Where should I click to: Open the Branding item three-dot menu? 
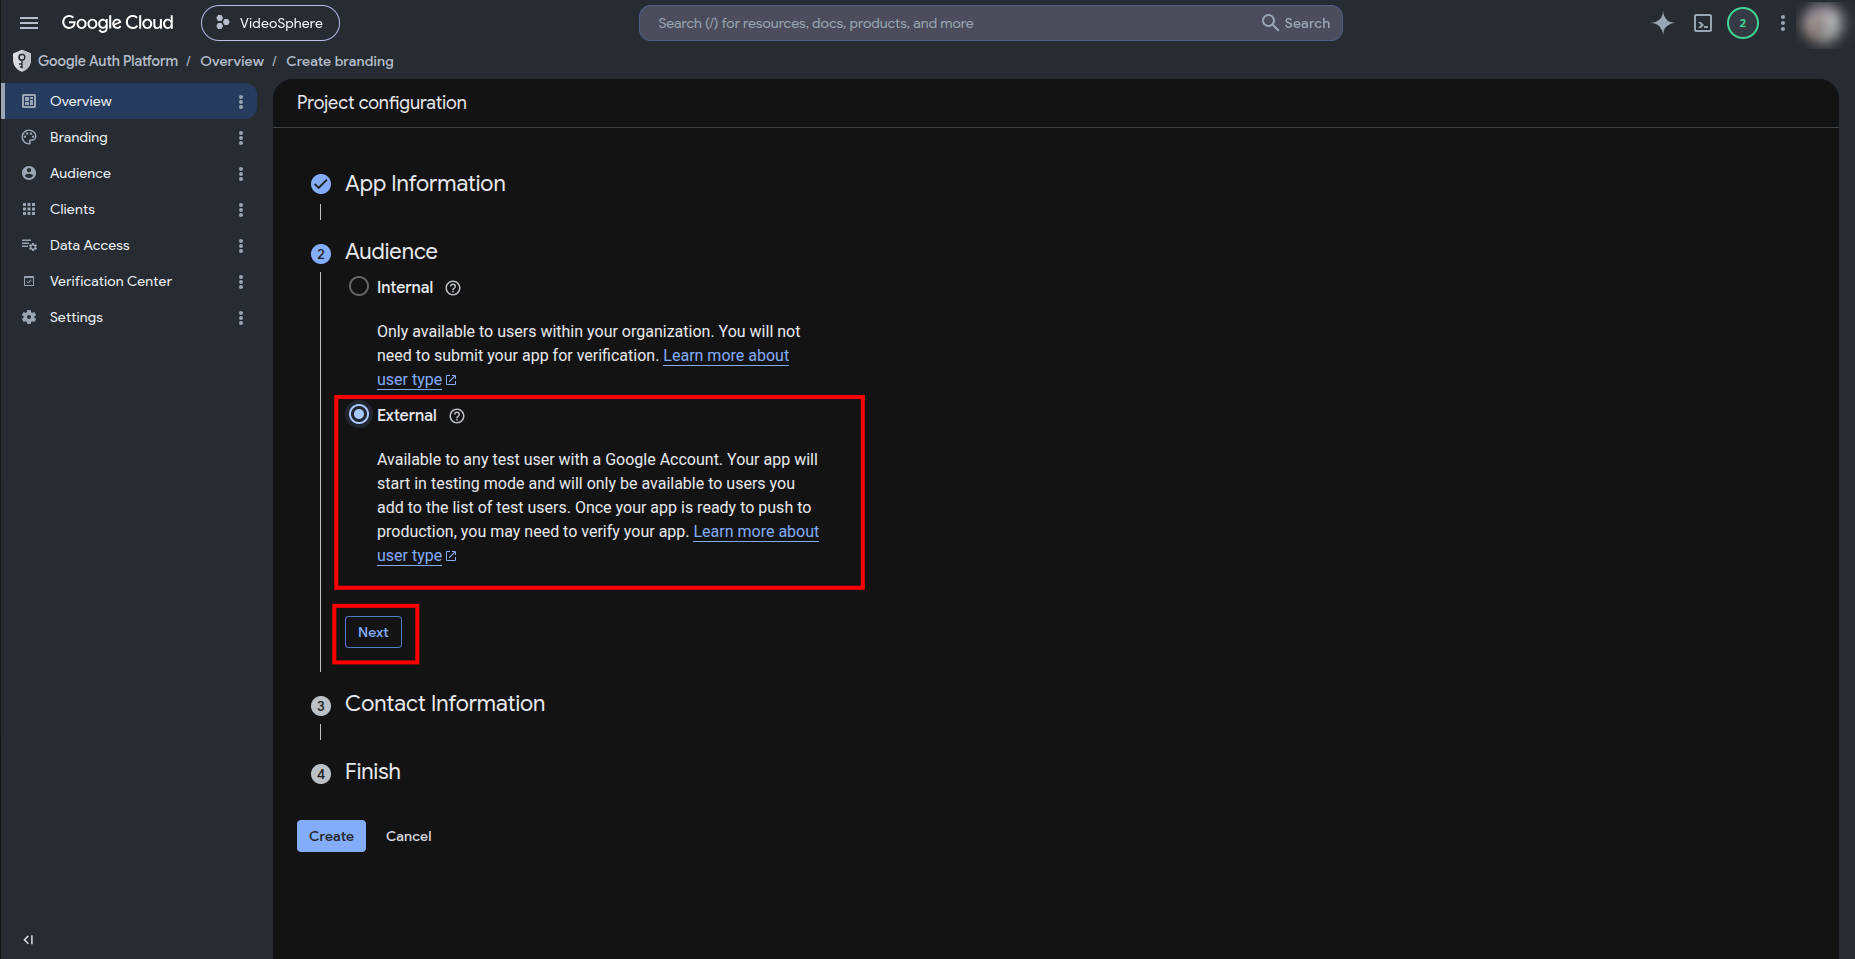(x=241, y=138)
